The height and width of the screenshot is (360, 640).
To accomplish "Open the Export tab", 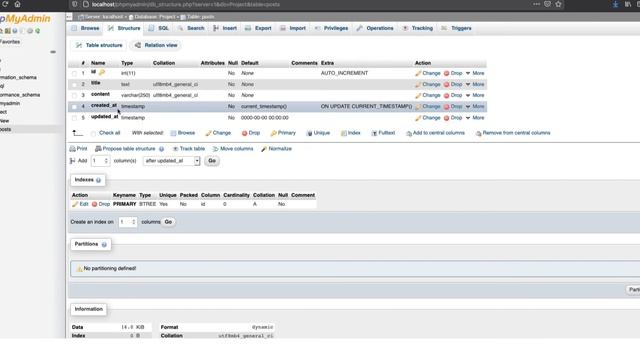I will [258, 28].
